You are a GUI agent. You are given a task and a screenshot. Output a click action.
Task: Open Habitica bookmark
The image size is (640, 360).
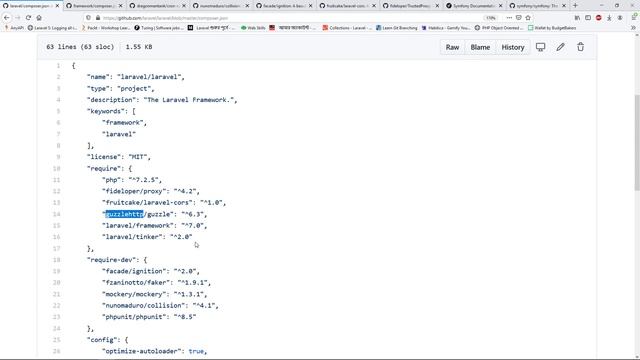(x=446, y=28)
